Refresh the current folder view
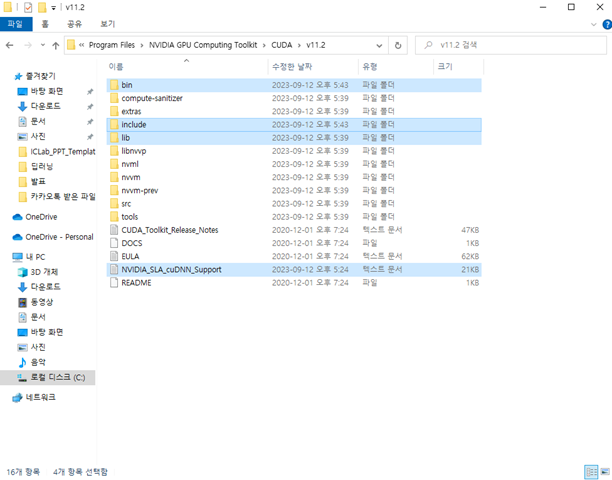Viewport: 612px width, 480px height. coord(398,45)
